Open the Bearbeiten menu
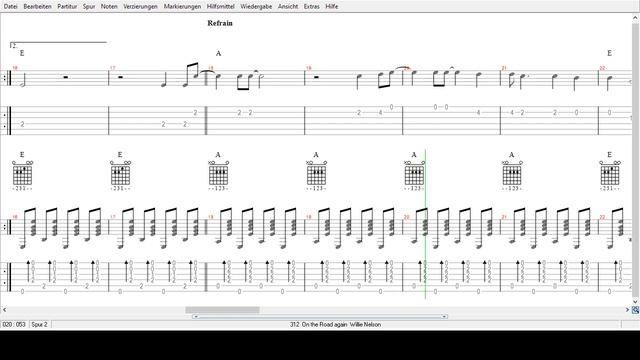 [37, 7]
